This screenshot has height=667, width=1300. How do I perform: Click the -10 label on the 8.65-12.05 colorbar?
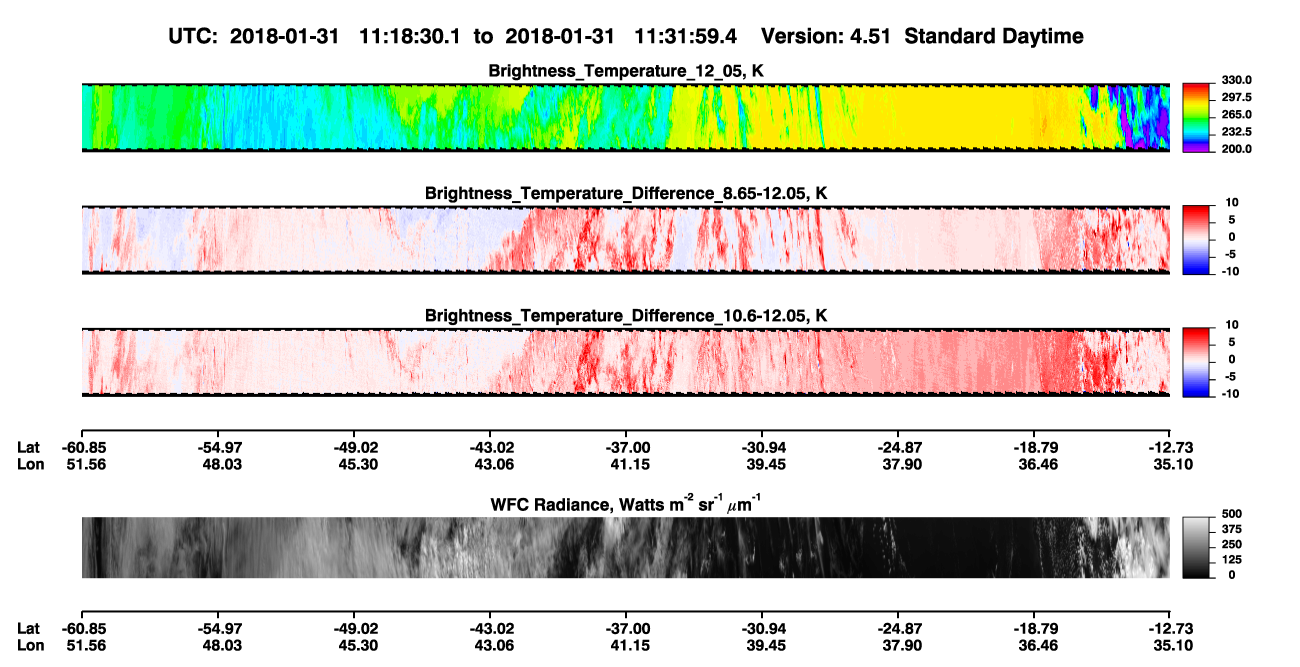click(1233, 271)
